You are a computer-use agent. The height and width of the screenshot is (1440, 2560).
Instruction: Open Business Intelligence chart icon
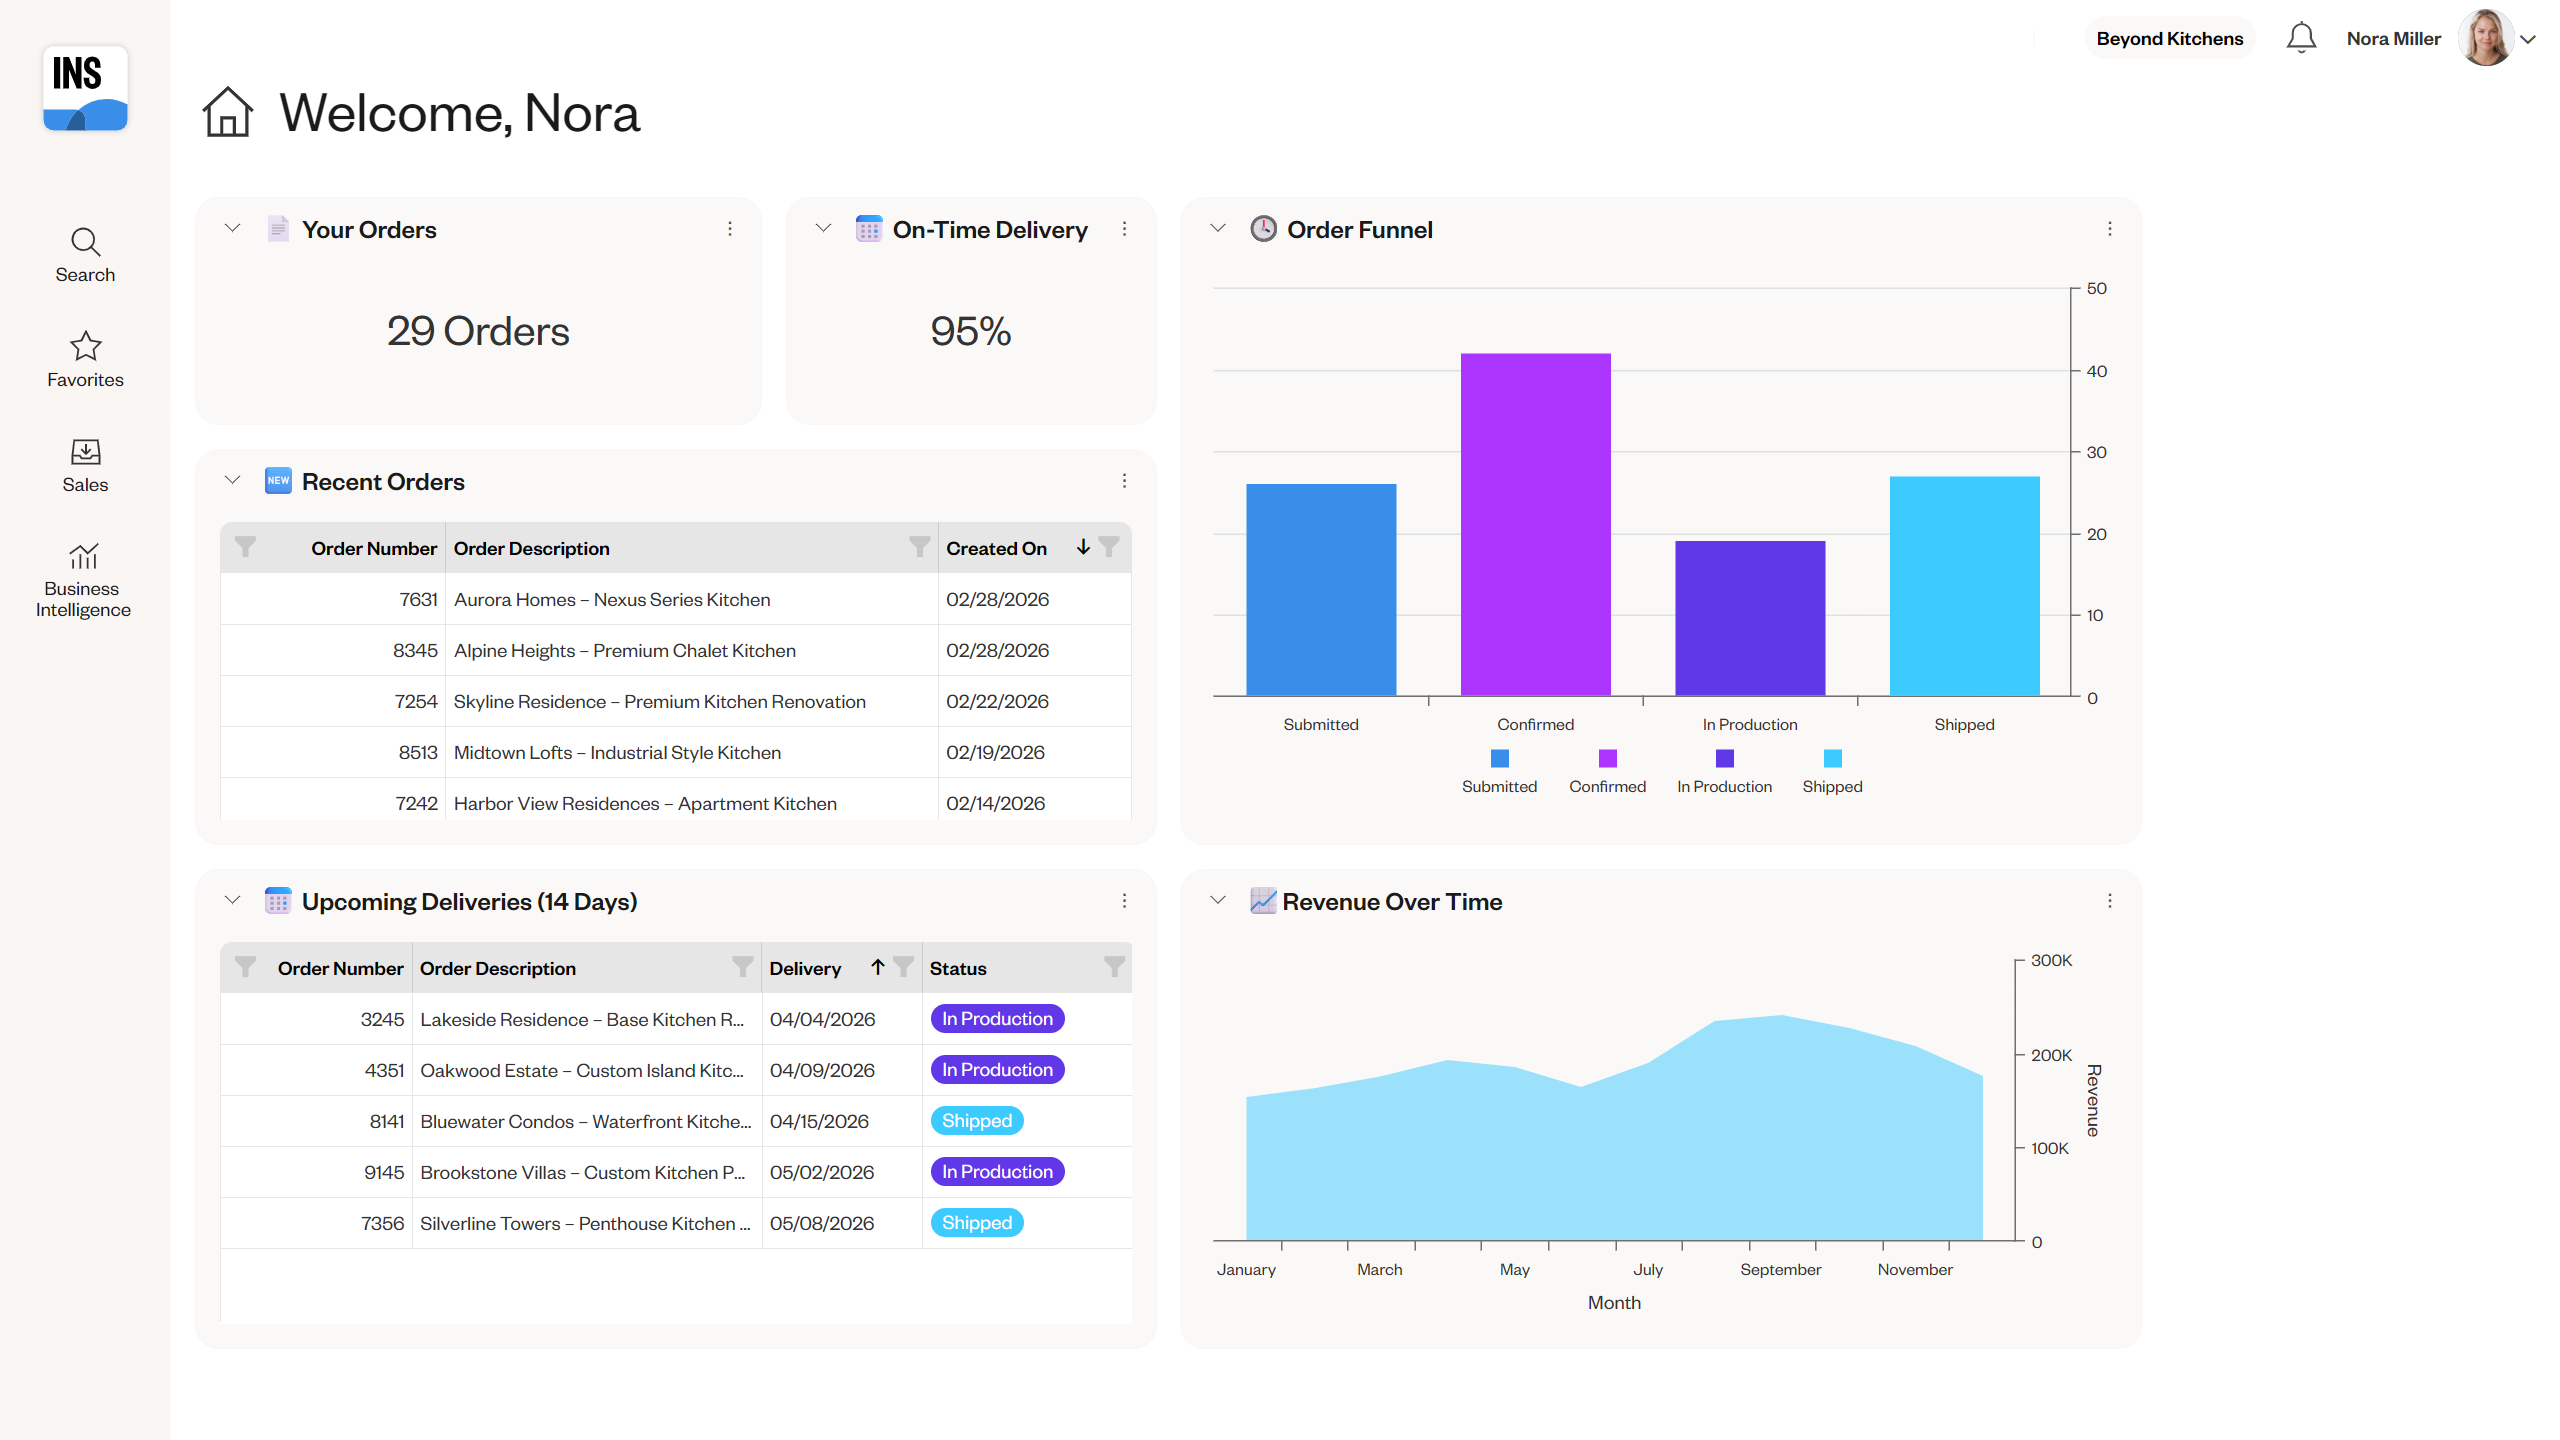pyautogui.click(x=84, y=556)
